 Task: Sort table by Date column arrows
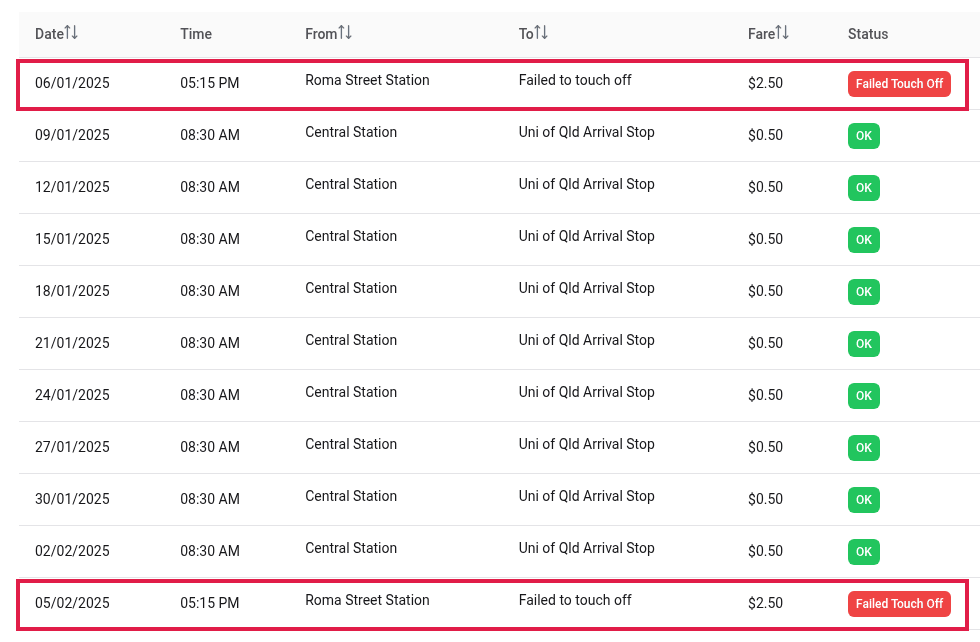coord(71,33)
